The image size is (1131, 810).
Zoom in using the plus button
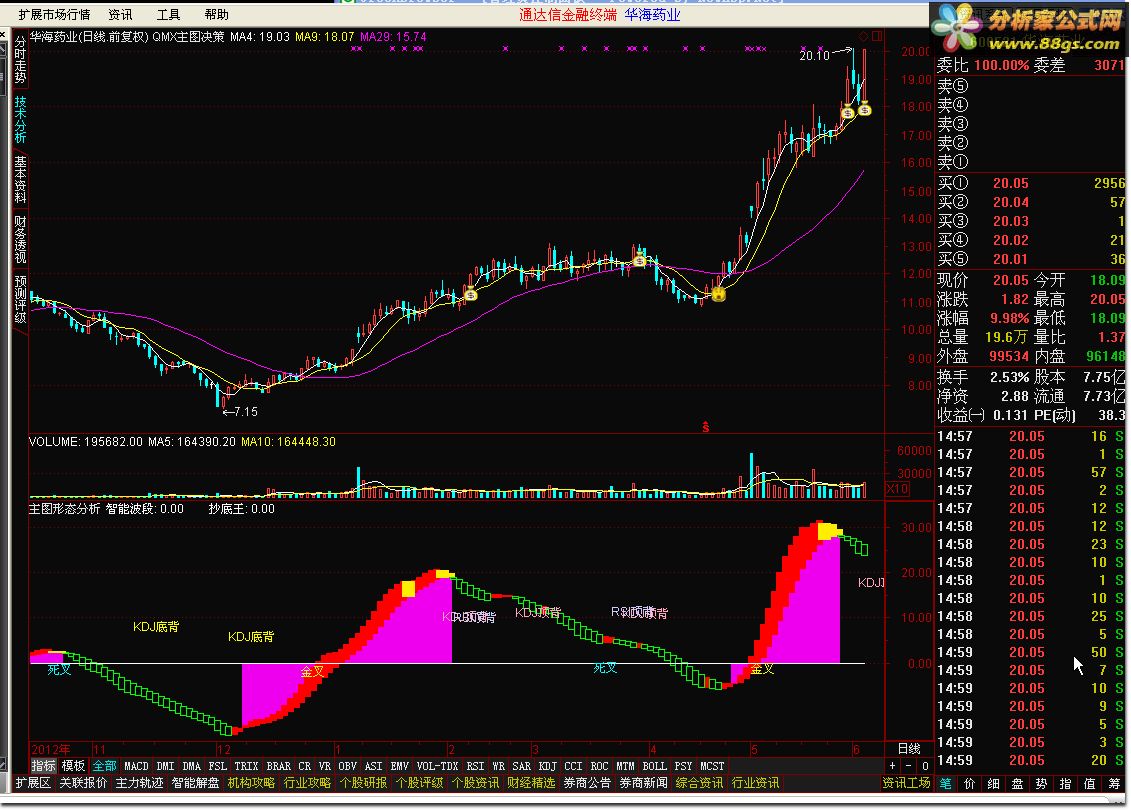tap(893, 766)
